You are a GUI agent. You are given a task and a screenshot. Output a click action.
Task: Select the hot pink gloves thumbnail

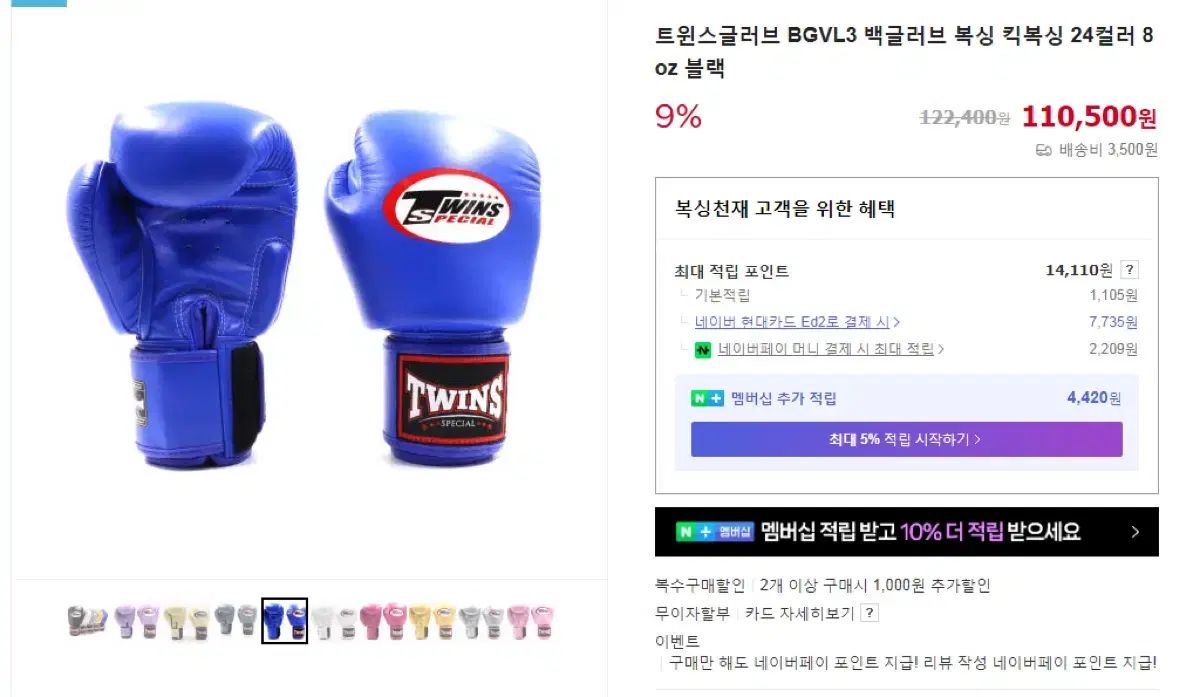[x=382, y=621]
